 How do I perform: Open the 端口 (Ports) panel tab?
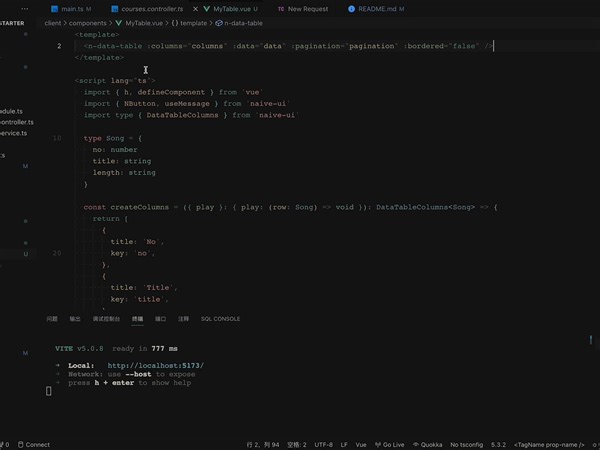coord(160,319)
